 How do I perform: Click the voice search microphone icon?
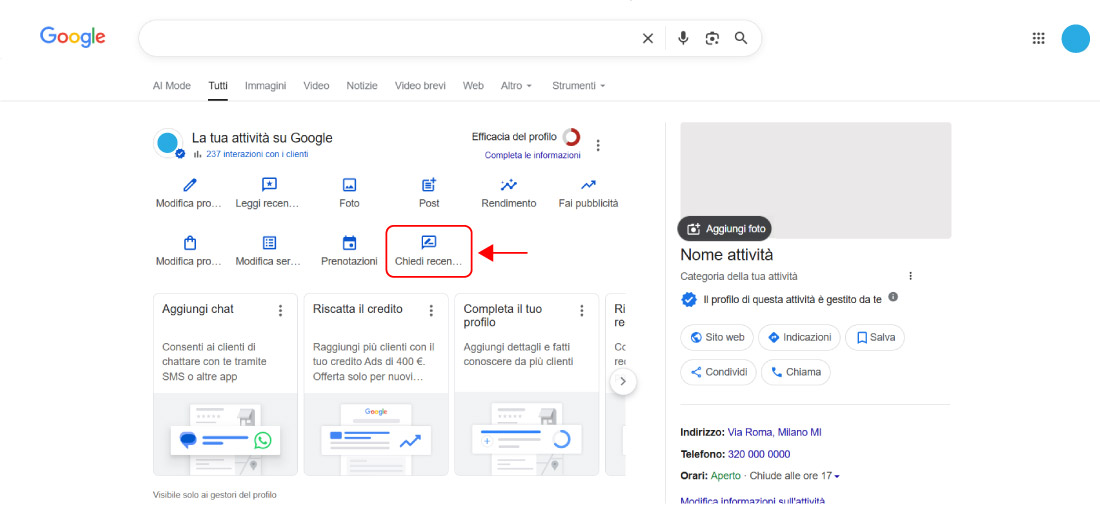(x=683, y=38)
